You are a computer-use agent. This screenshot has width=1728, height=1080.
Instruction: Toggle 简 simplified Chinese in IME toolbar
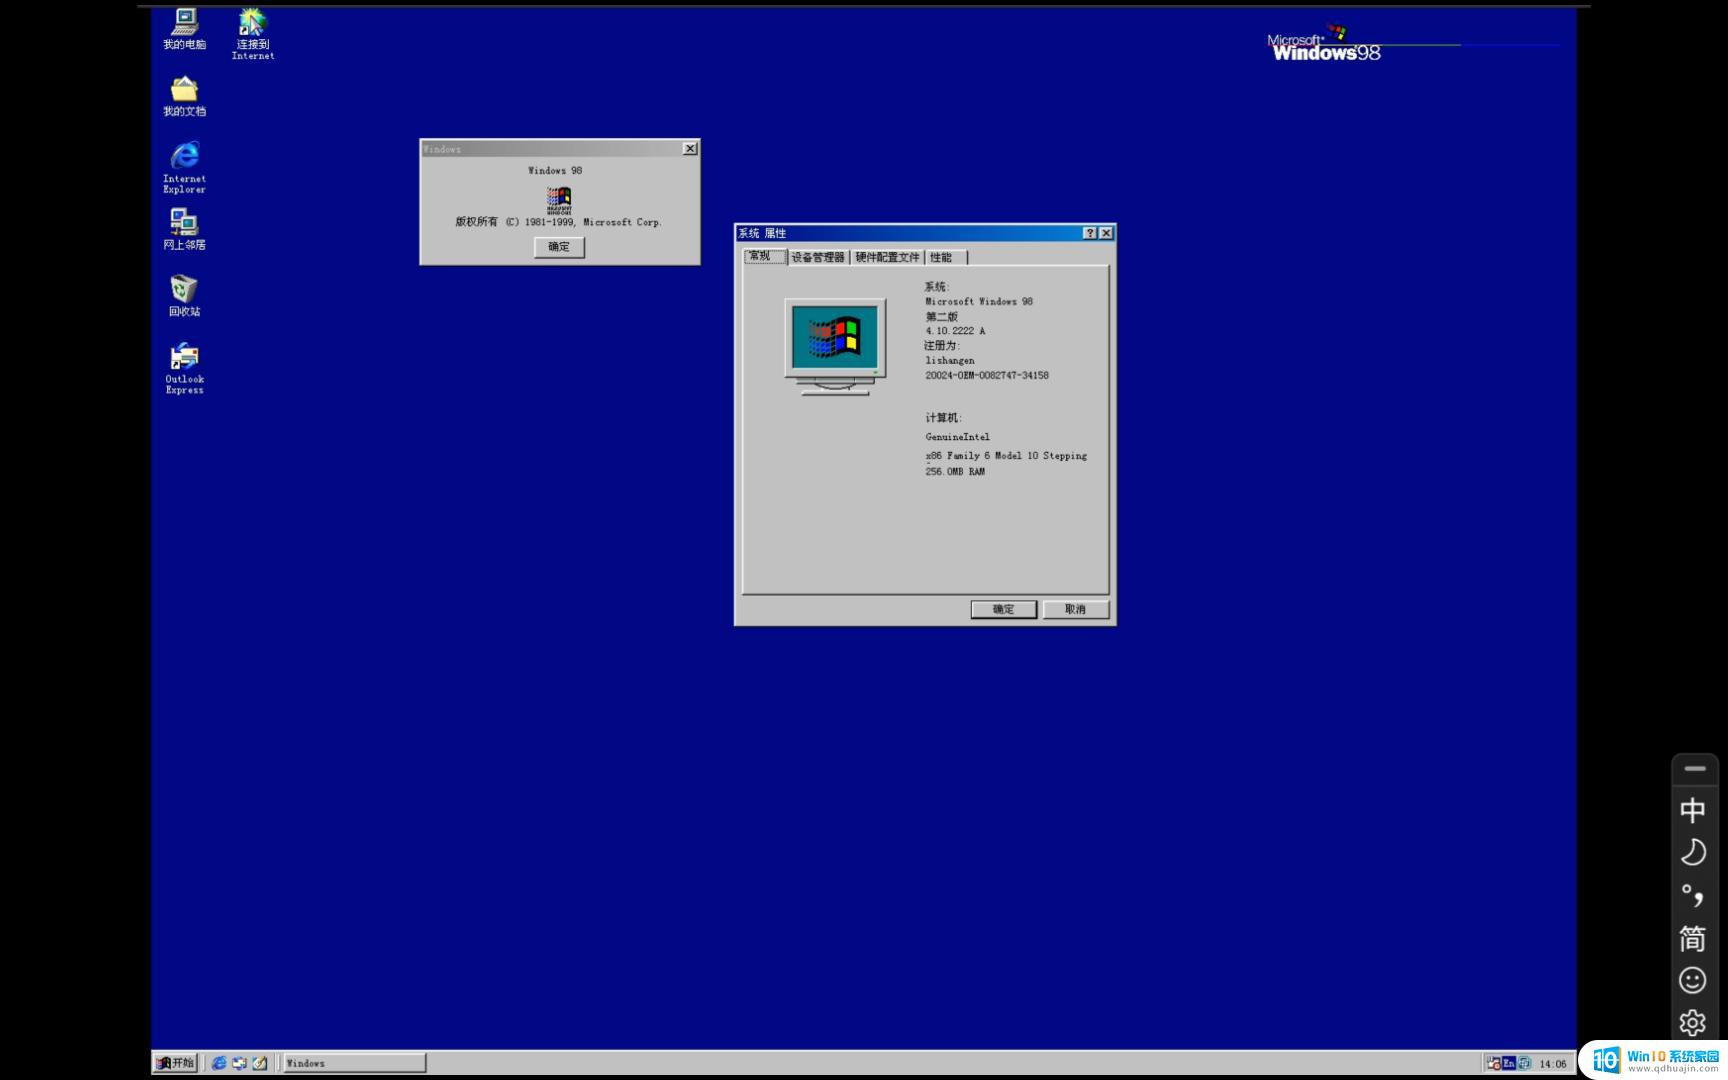[1692, 938]
